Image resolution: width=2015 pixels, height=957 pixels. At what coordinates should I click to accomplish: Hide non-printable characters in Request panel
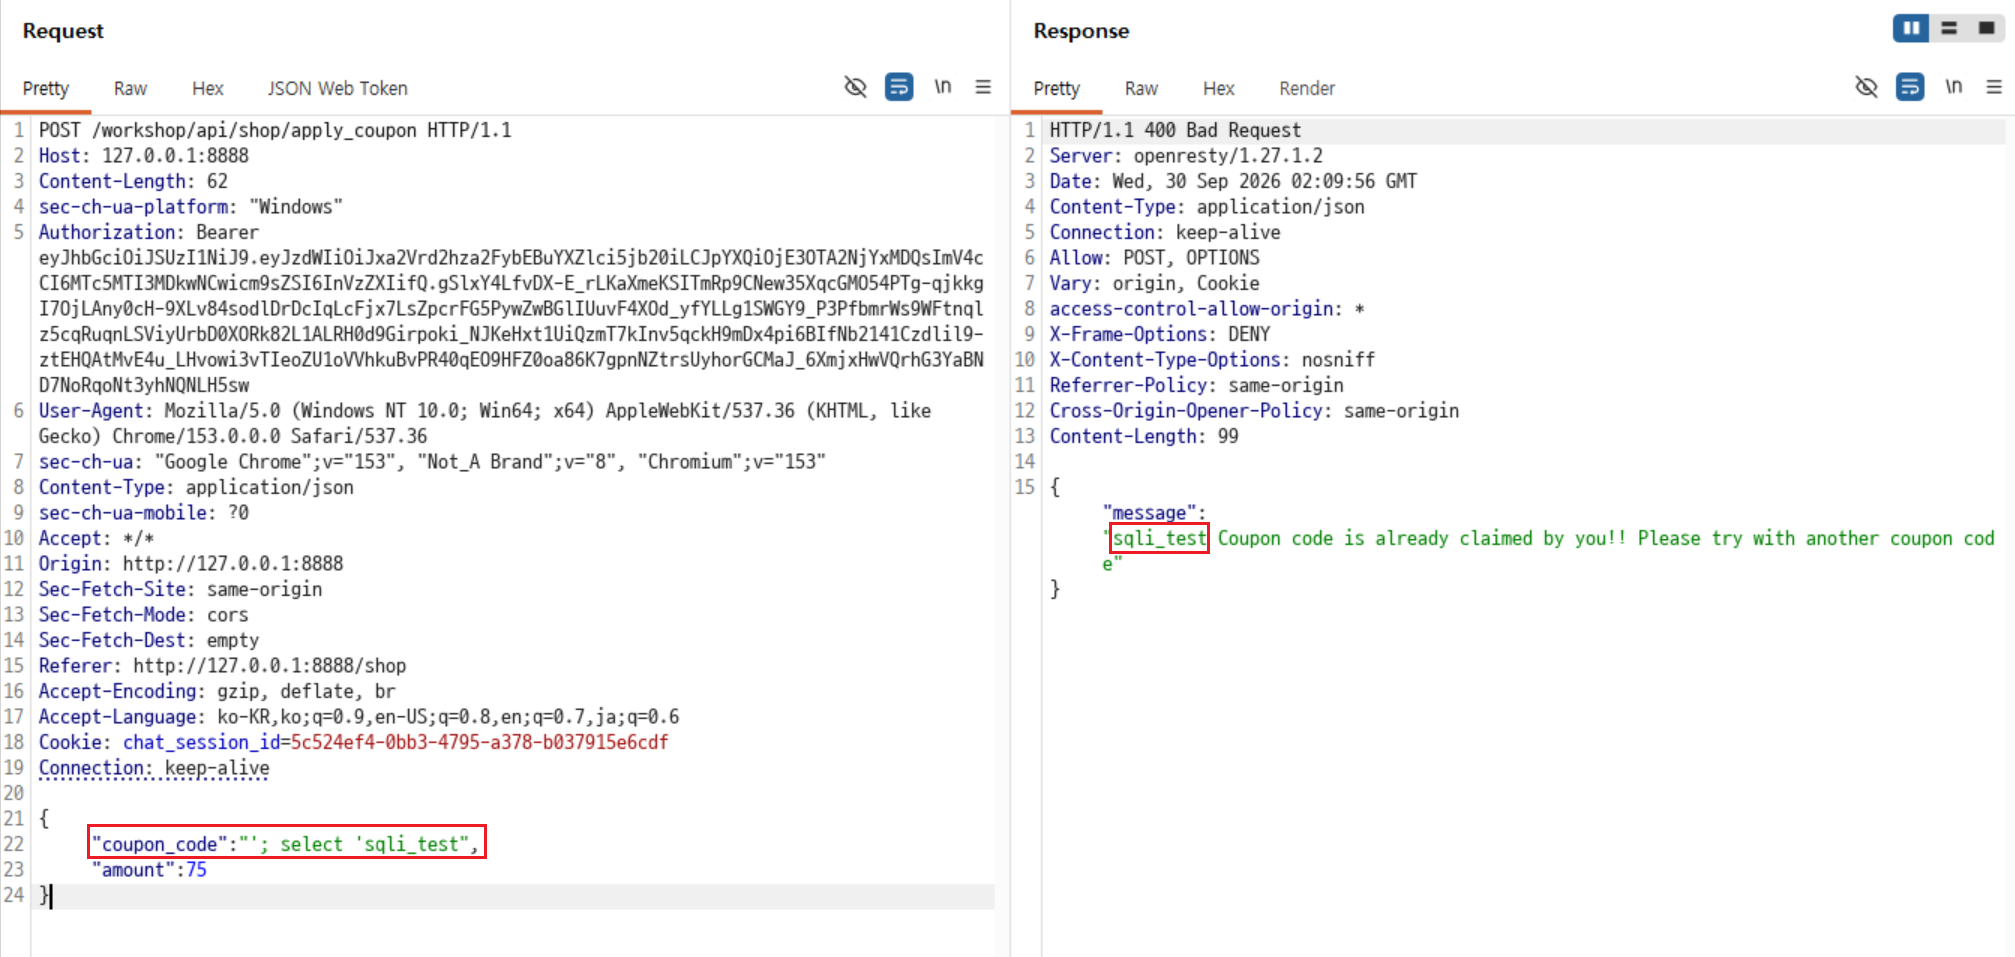pos(855,87)
